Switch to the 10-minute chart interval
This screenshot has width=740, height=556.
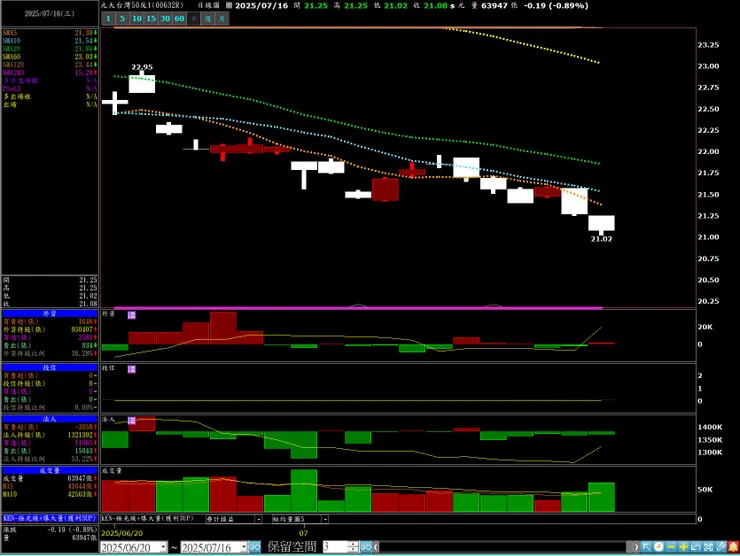coord(137,18)
